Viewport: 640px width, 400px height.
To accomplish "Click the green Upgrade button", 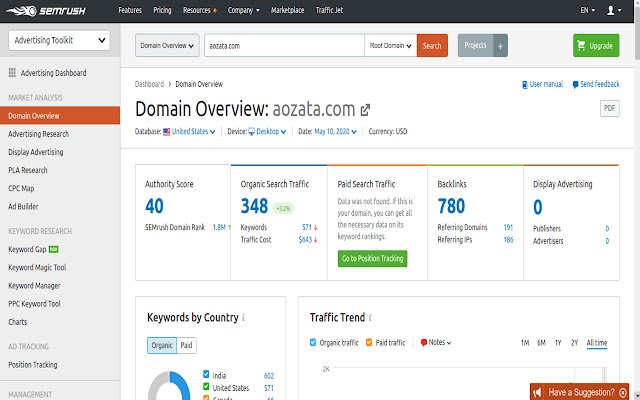I will [x=596, y=46].
